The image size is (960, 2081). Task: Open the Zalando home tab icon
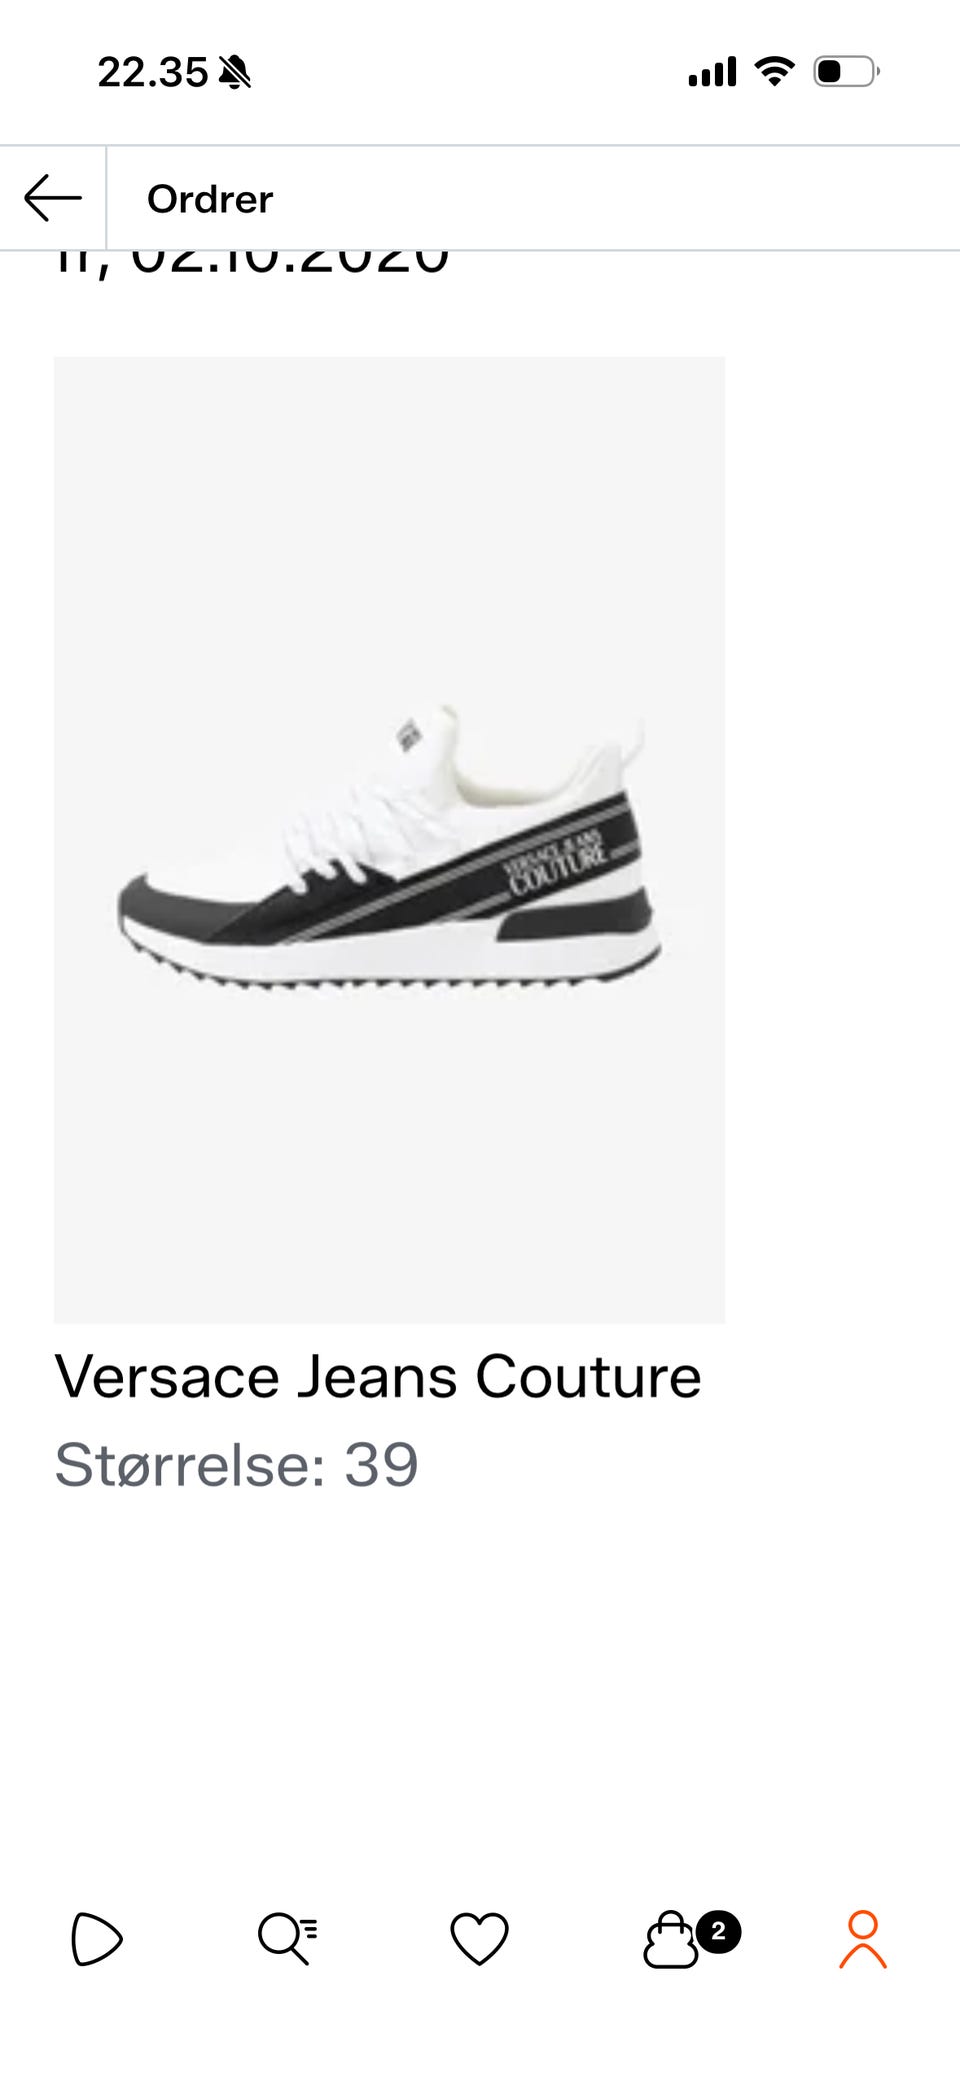click(97, 1939)
